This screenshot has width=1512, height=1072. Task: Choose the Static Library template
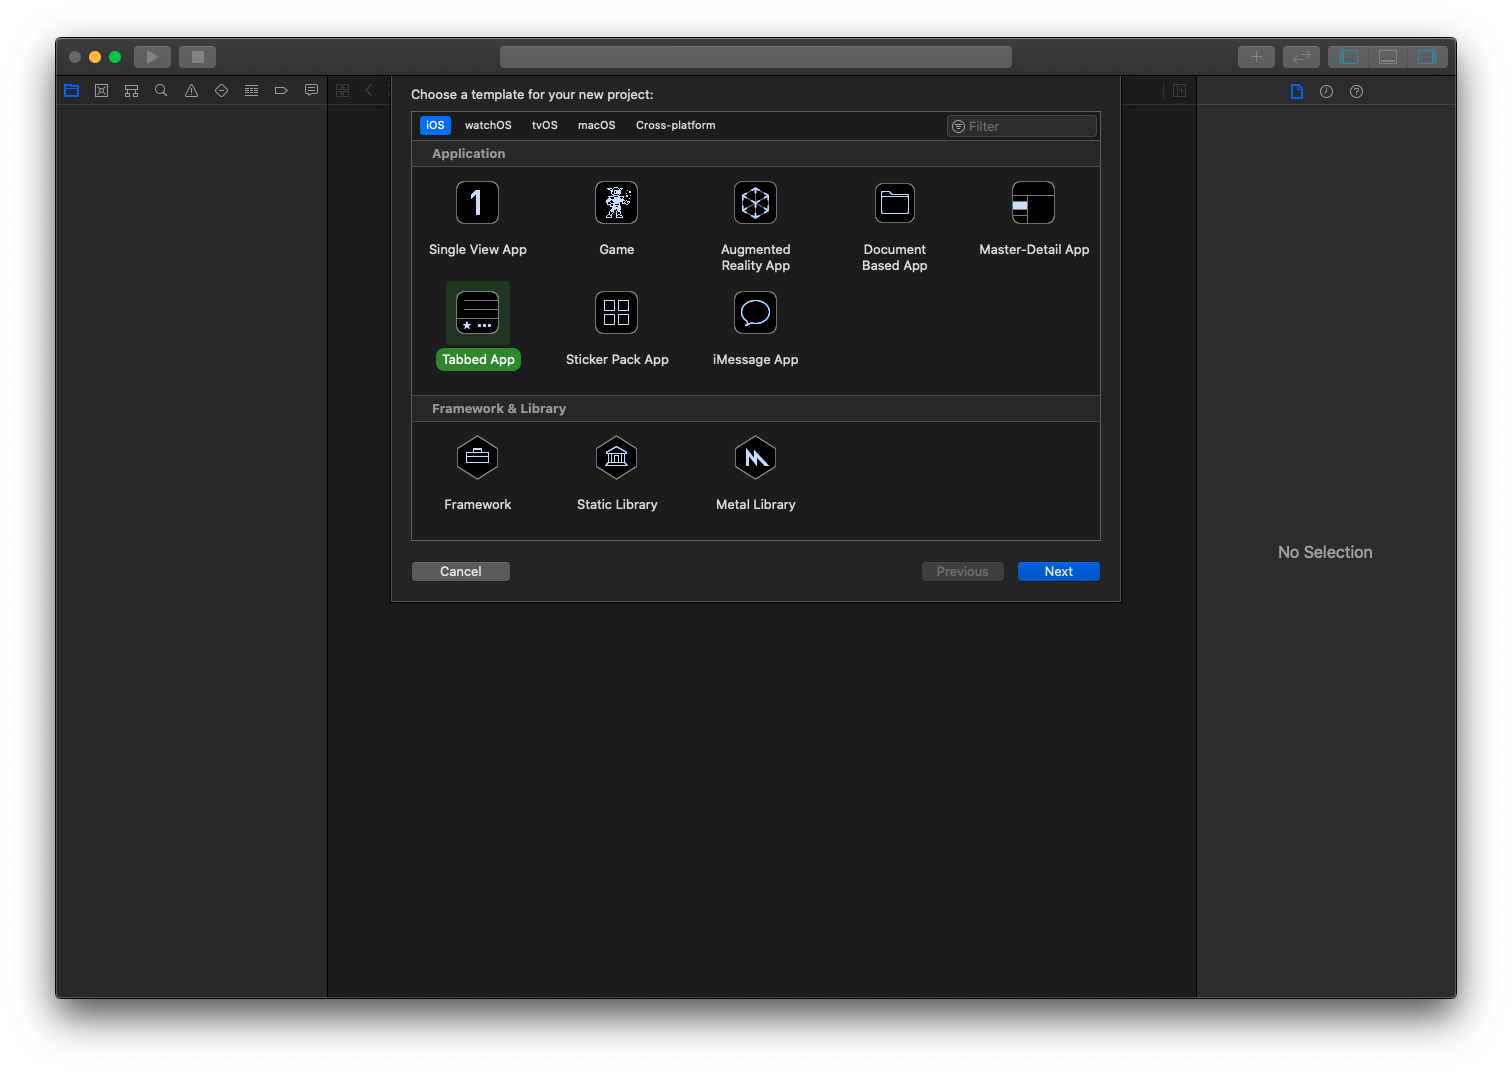click(616, 459)
